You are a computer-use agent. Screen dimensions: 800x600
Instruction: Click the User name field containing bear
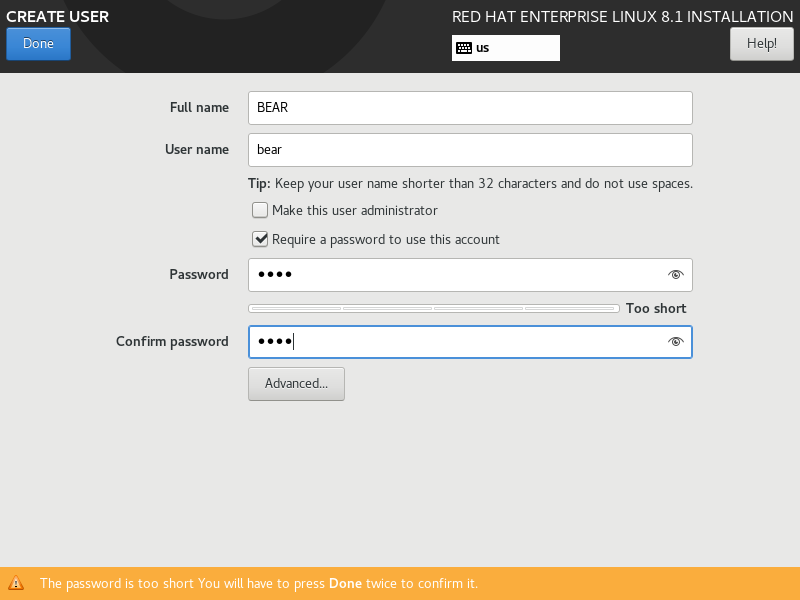470,150
